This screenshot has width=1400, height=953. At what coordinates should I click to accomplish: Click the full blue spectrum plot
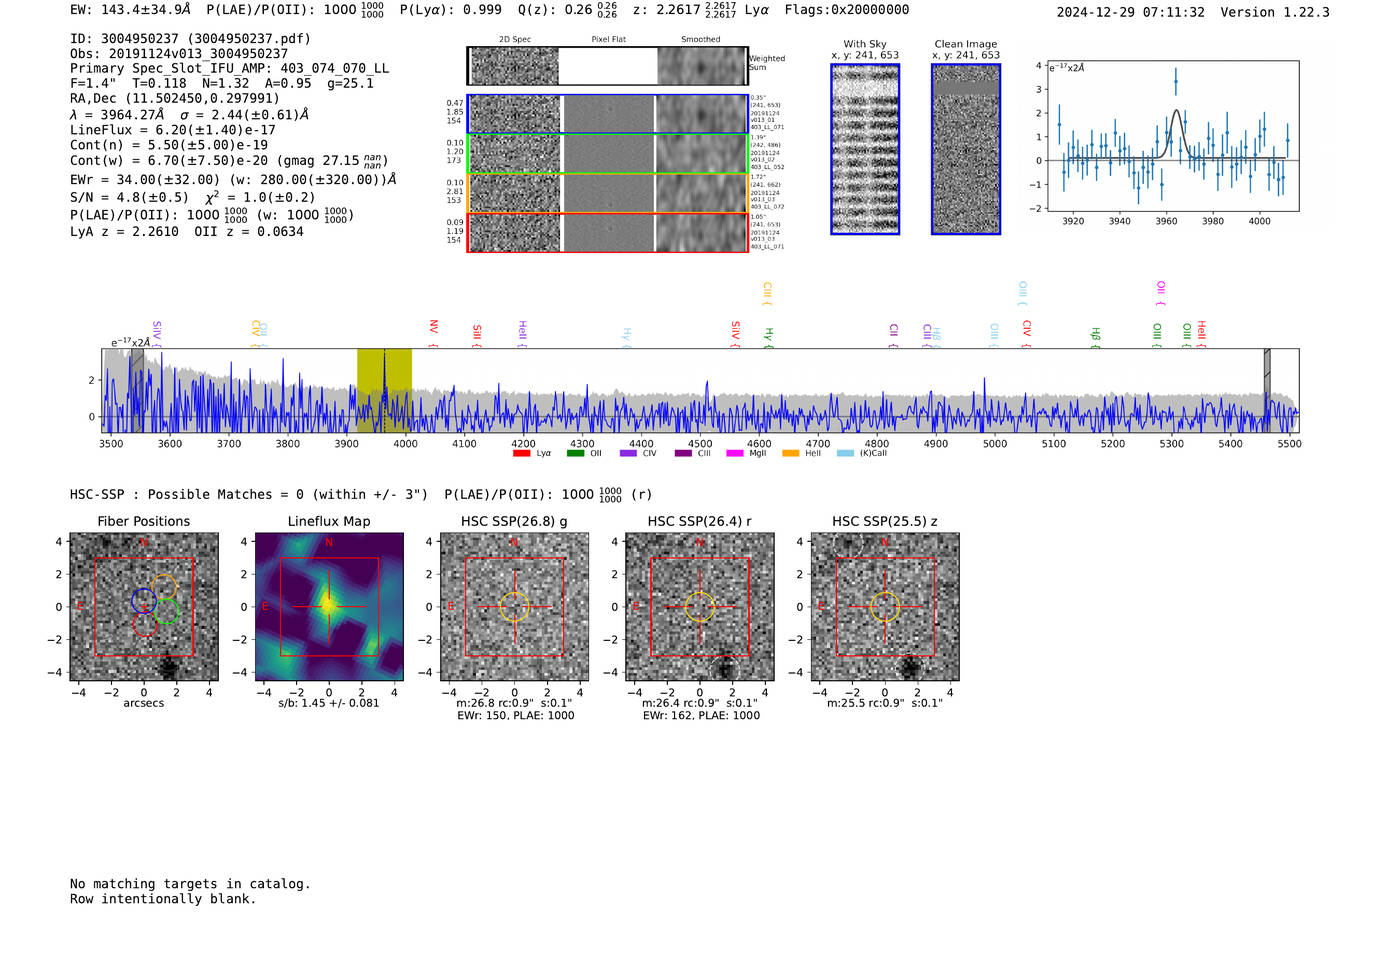(700, 390)
